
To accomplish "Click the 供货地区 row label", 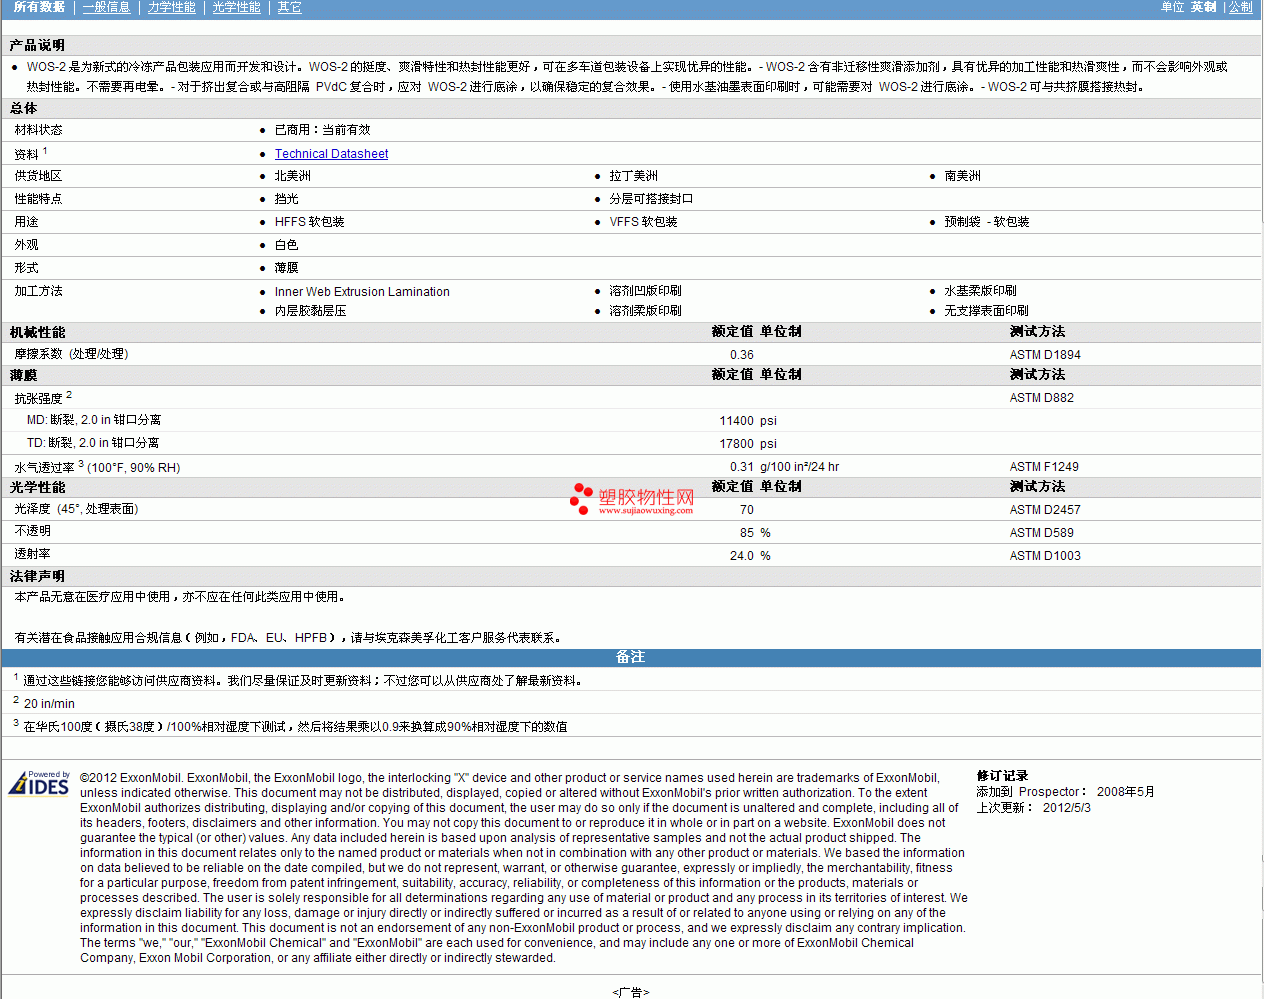I will tap(38, 176).
